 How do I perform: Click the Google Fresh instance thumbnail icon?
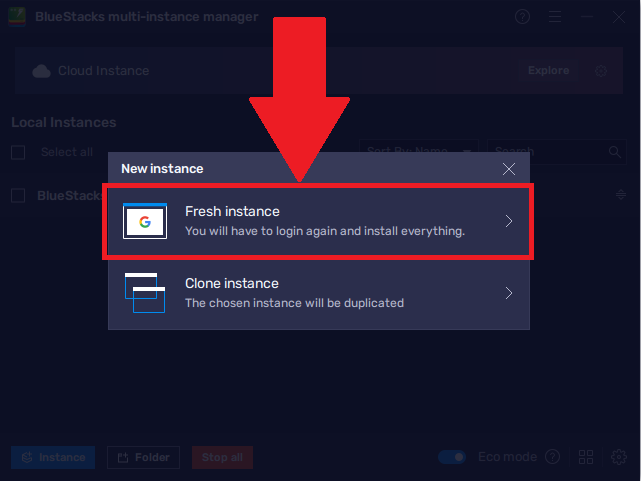pos(145,221)
